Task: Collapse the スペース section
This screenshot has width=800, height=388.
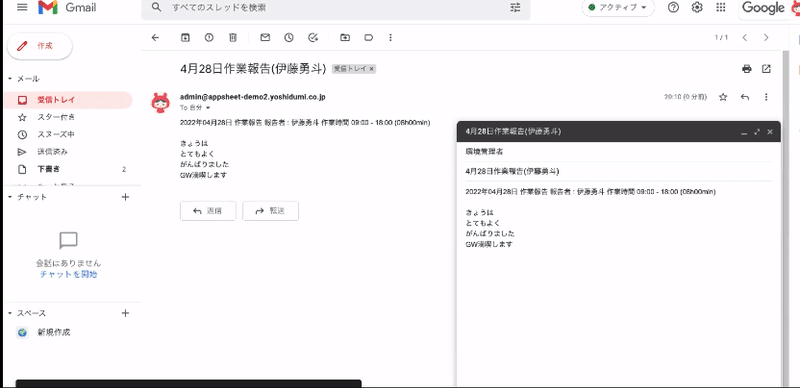Action: pyautogui.click(x=10, y=313)
